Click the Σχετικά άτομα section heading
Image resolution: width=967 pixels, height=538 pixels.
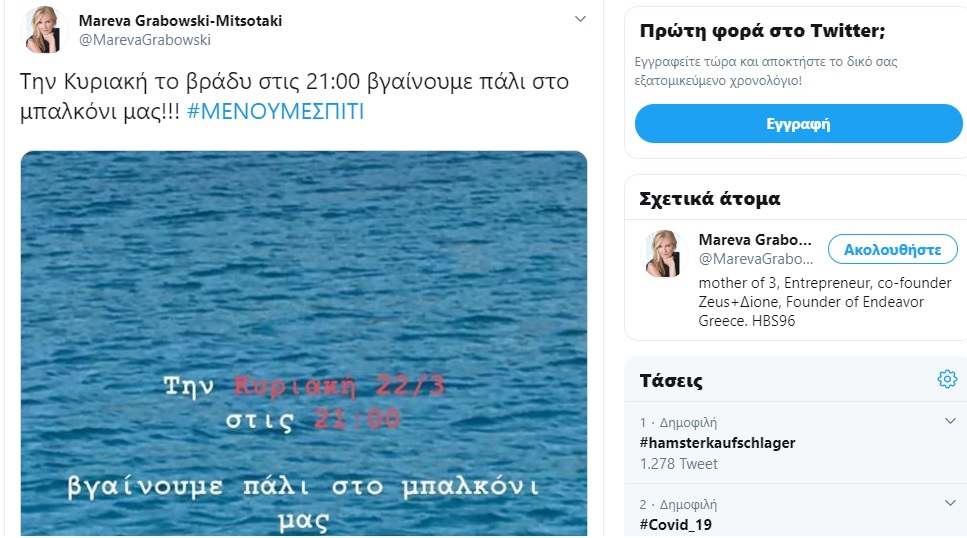coord(710,199)
